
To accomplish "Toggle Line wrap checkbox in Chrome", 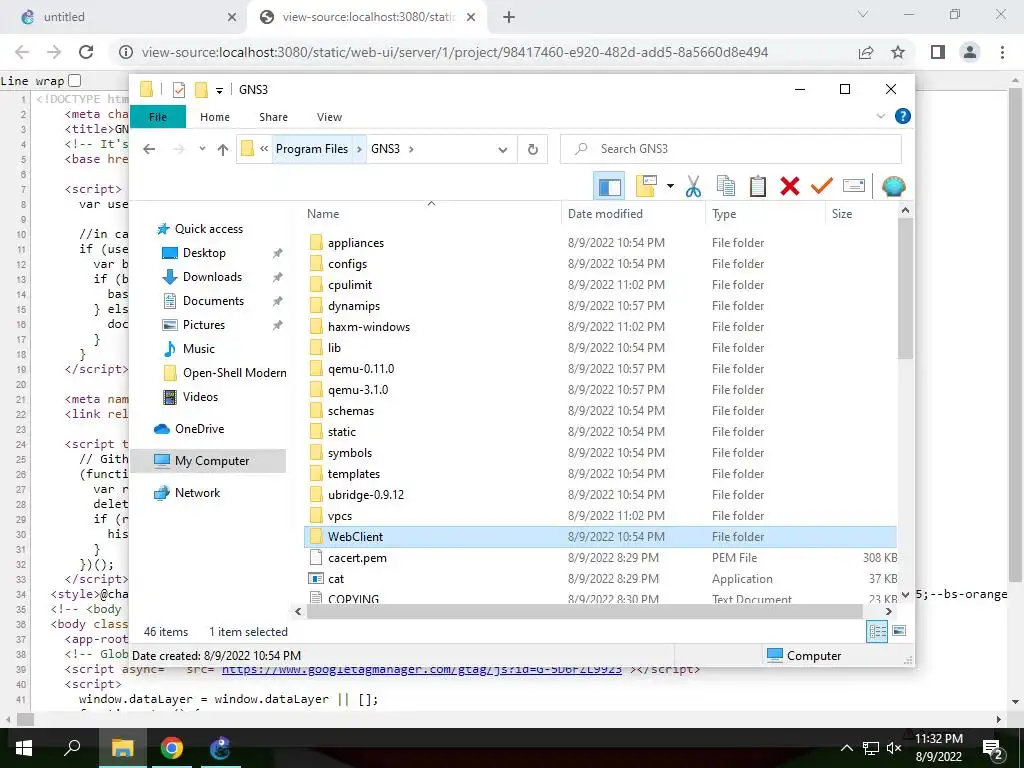I will point(74,80).
